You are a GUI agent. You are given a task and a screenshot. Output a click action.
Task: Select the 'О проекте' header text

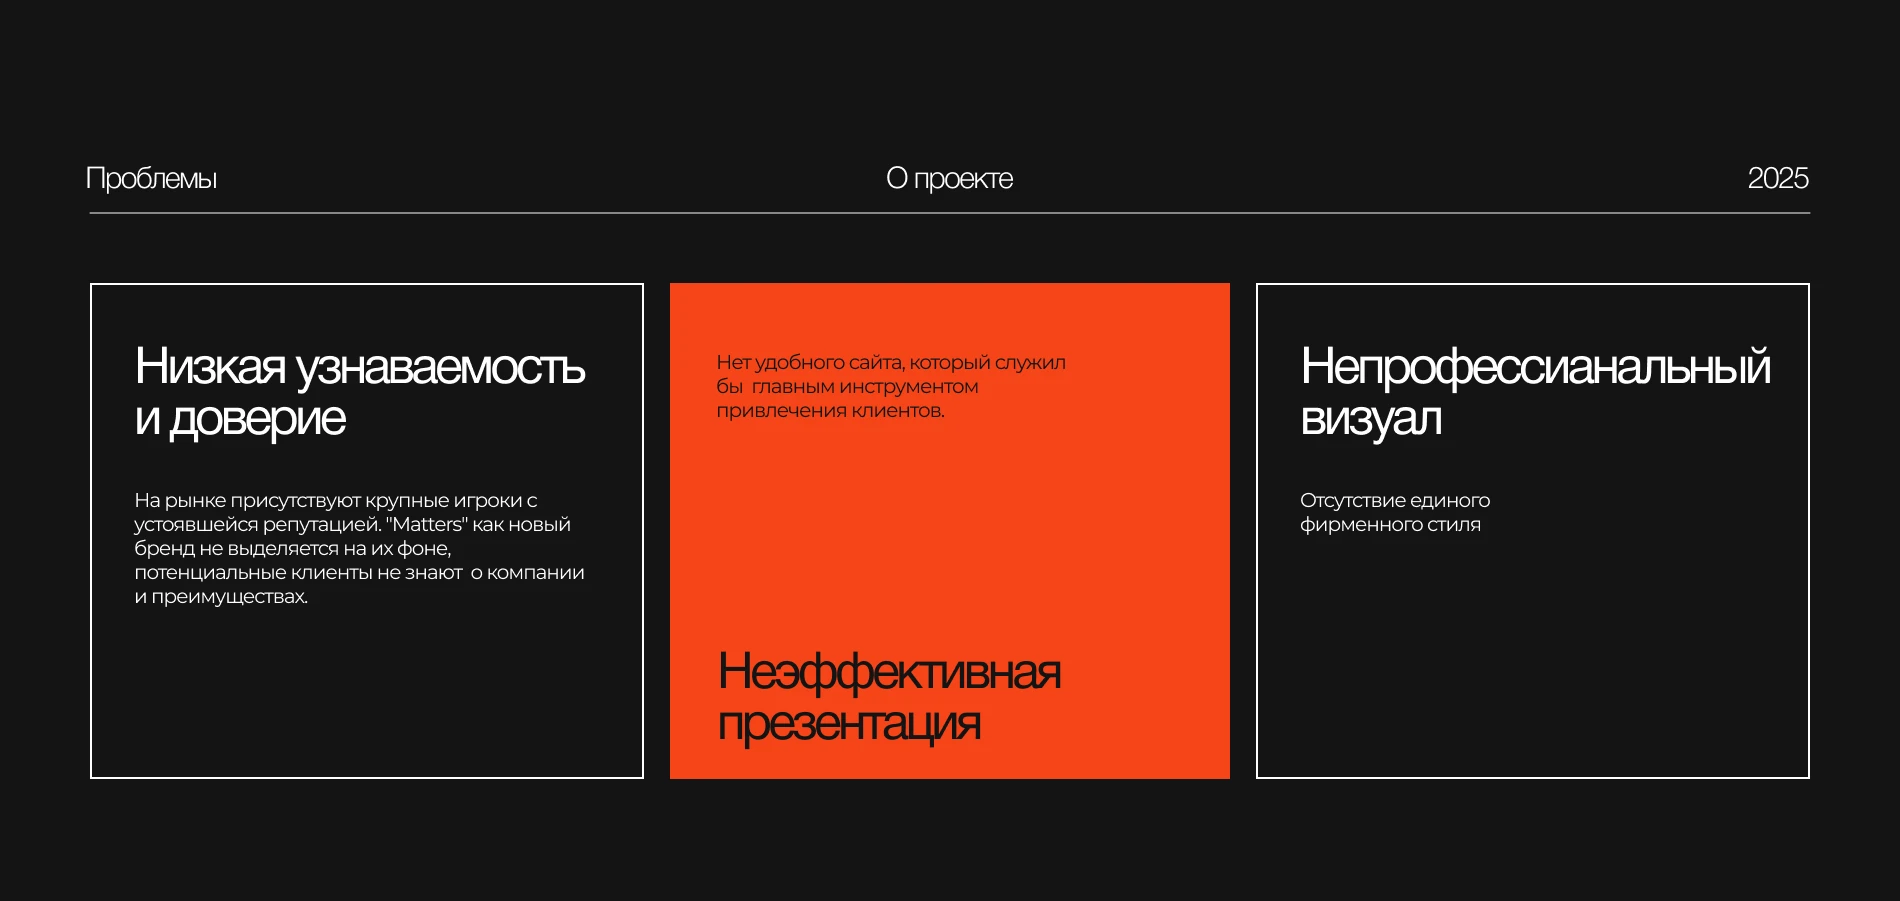click(949, 178)
